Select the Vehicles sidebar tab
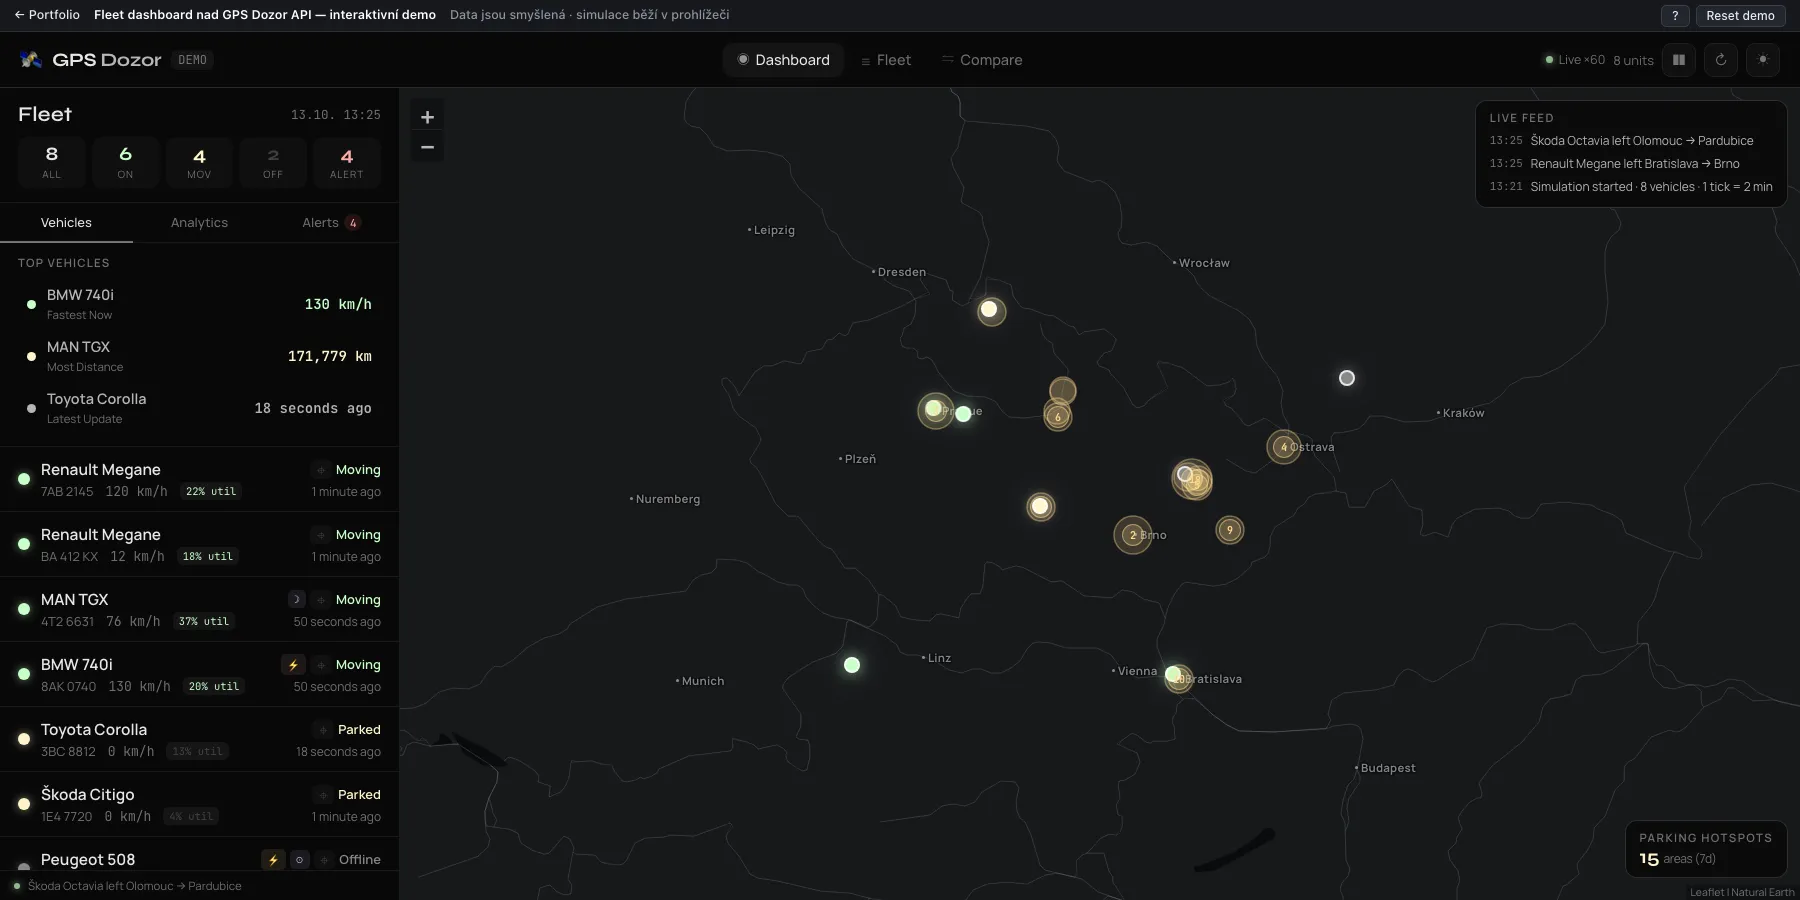The width and height of the screenshot is (1800, 900). 66,223
